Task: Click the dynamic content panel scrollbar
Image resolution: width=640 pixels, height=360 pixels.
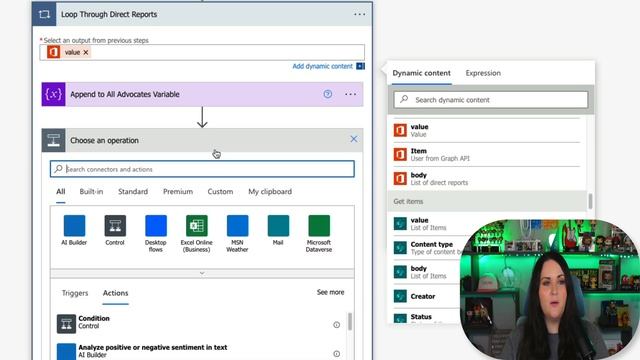Action: point(590,202)
